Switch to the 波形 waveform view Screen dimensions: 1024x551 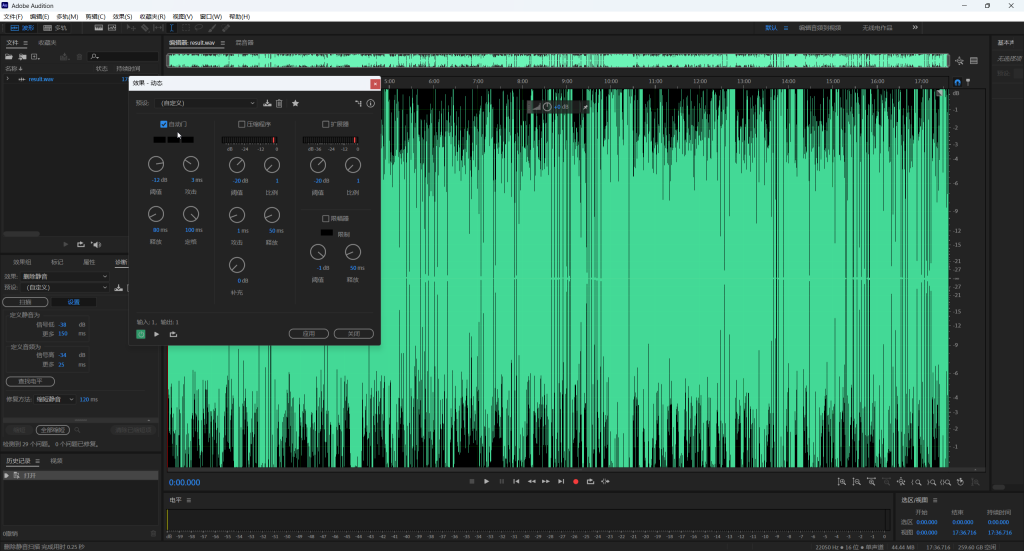(x=22, y=28)
